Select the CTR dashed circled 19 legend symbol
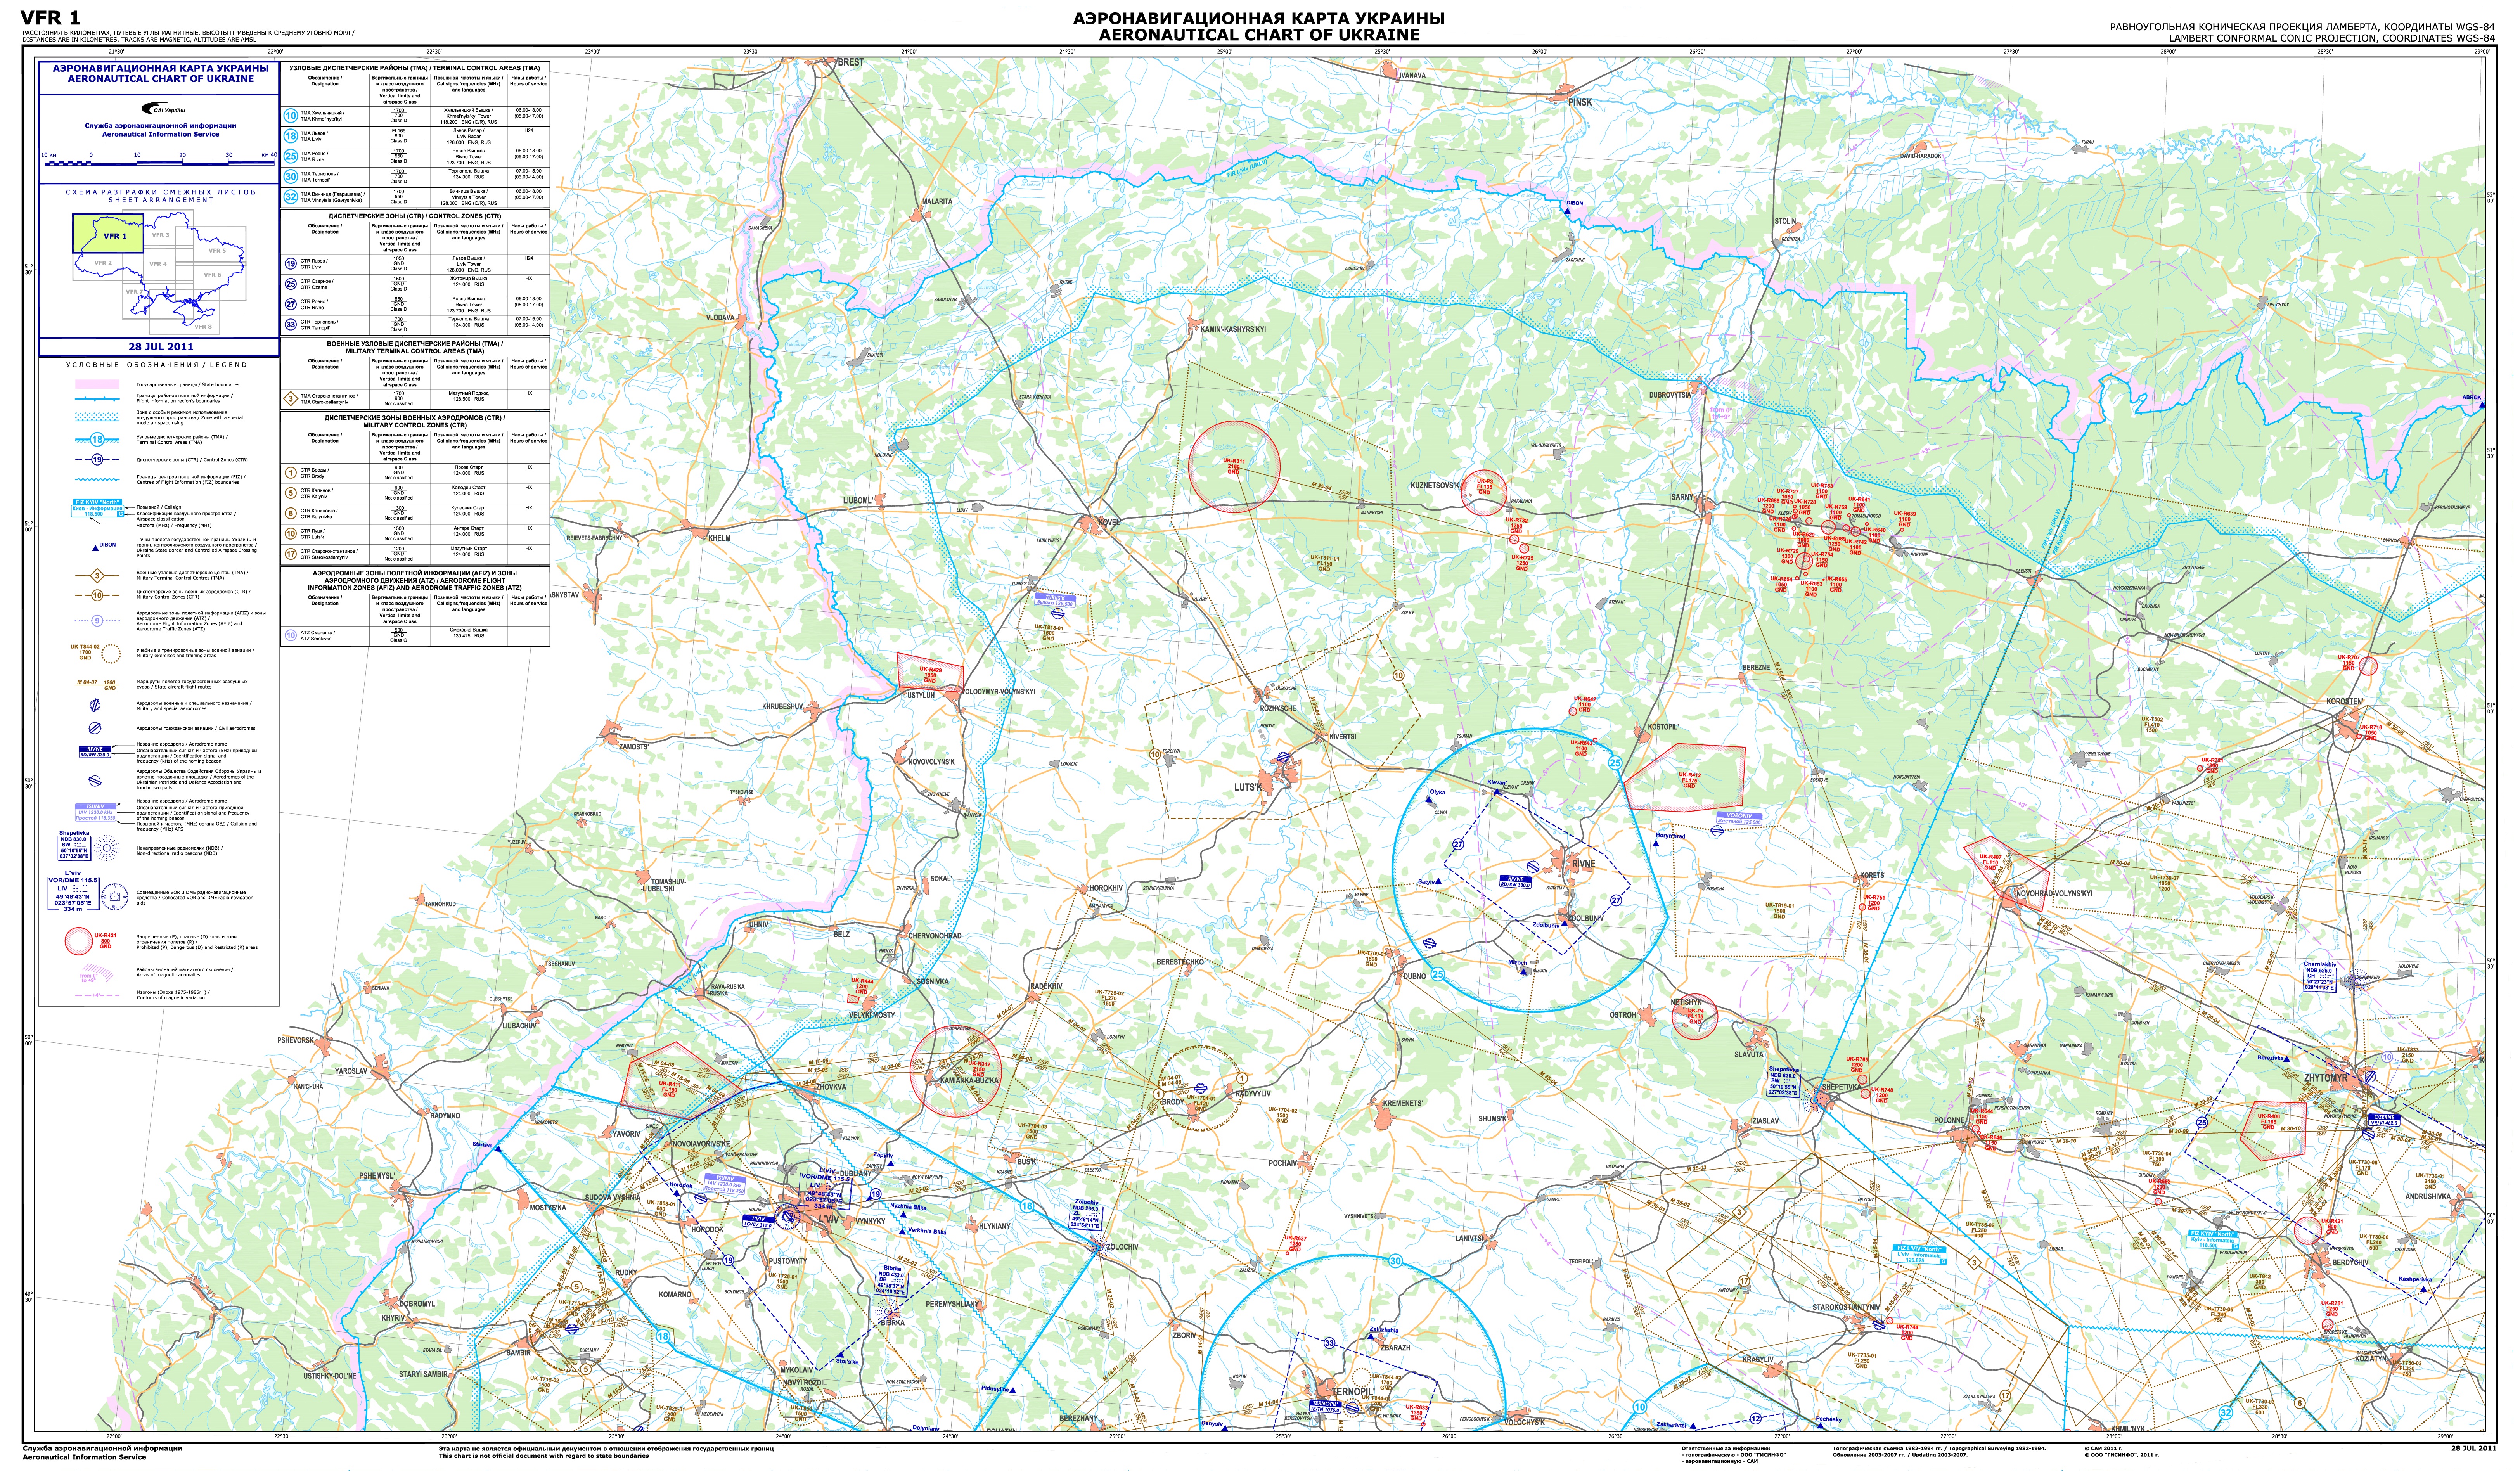The height and width of the screenshot is (1478, 2520). tap(97, 460)
